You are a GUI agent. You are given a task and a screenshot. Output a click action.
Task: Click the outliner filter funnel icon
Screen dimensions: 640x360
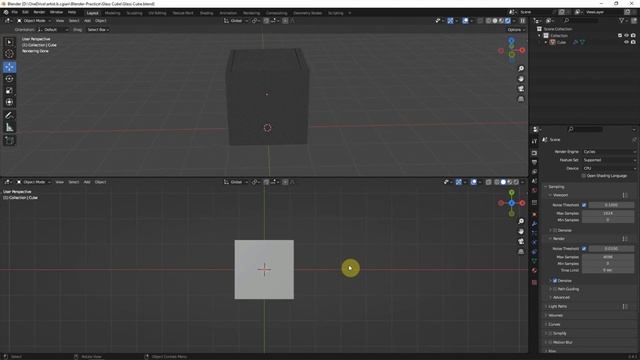[622, 20]
